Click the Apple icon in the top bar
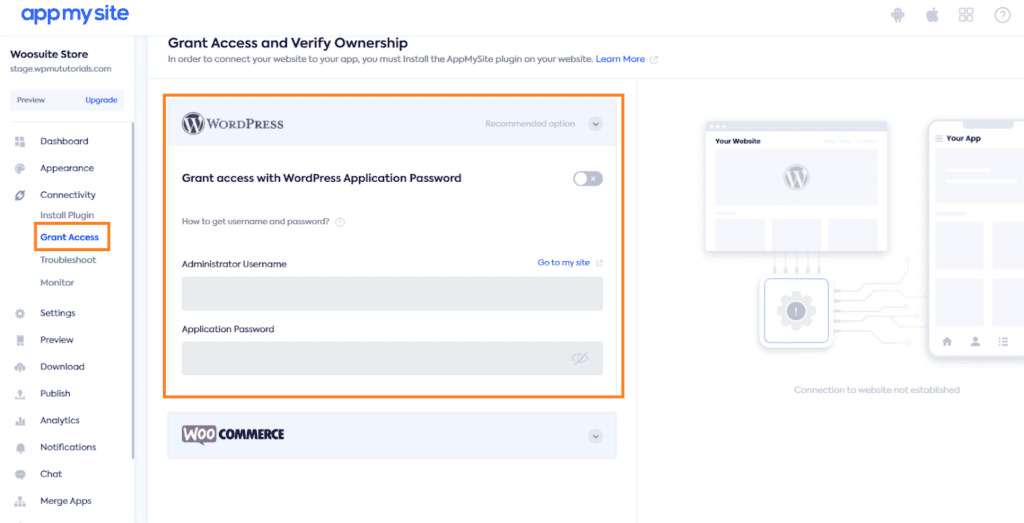 pos(932,15)
